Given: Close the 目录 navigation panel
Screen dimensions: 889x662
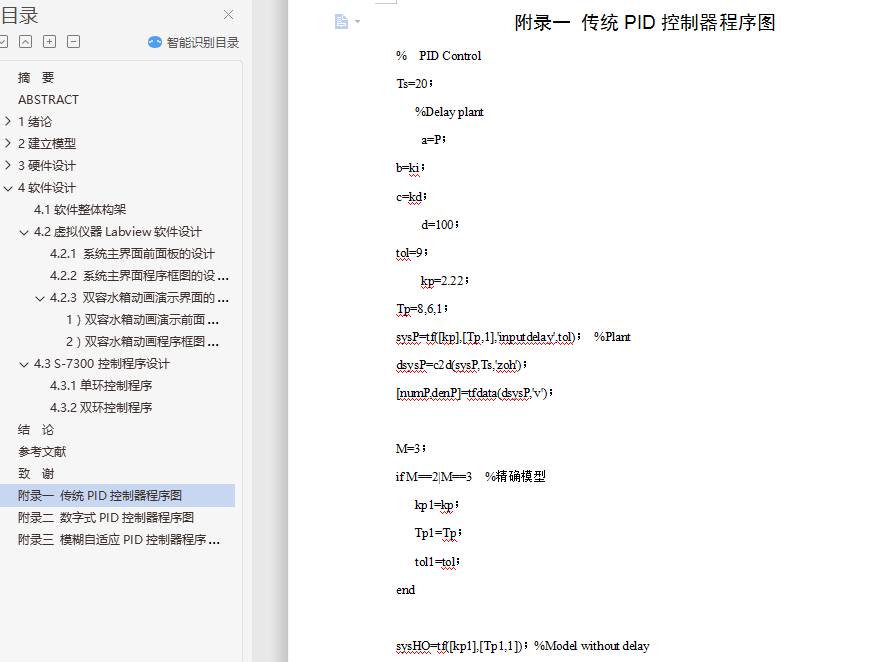Looking at the screenshot, I should [228, 15].
